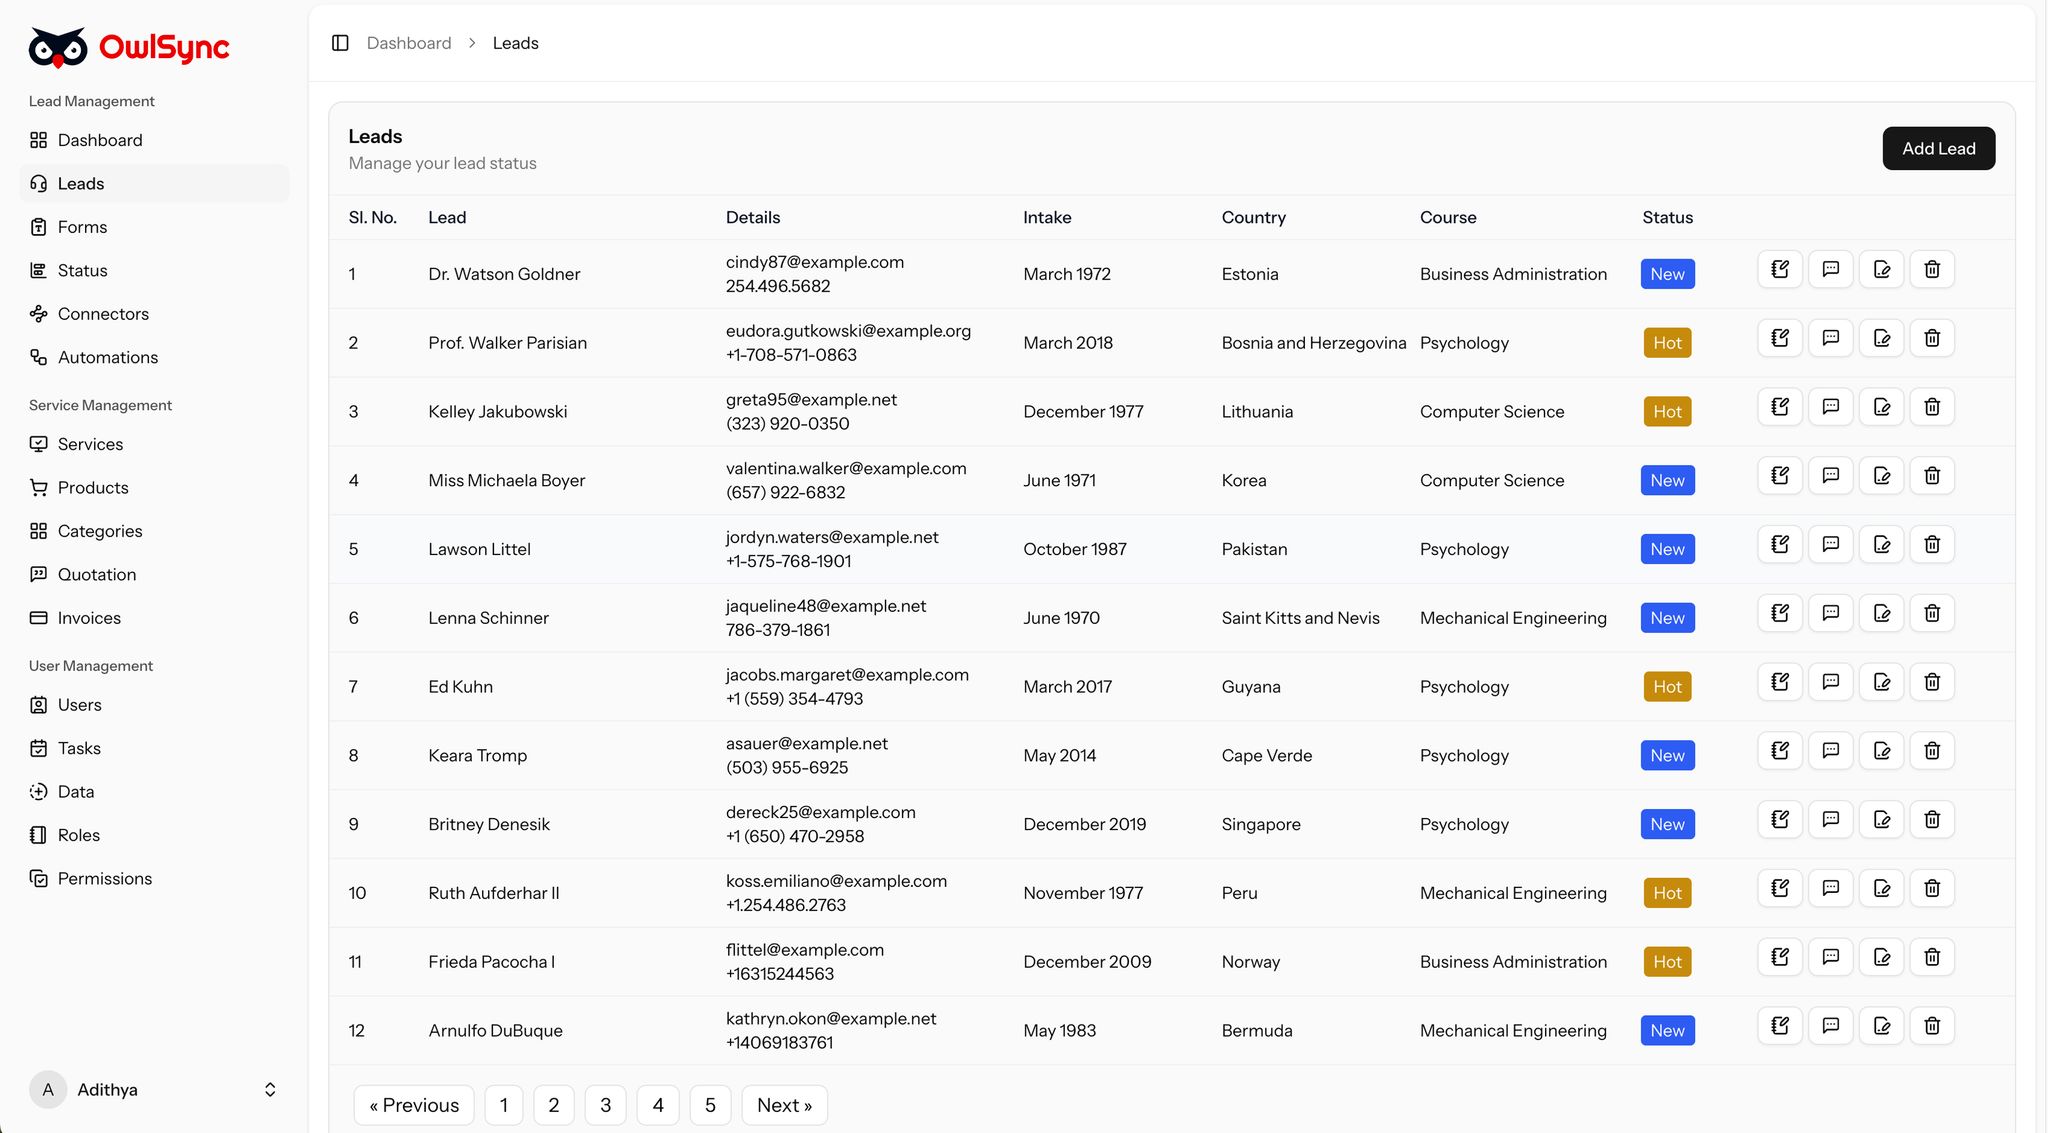2048x1133 pixels.
Task: Open Connectors in the sidebar
Action: click(103, 314)
